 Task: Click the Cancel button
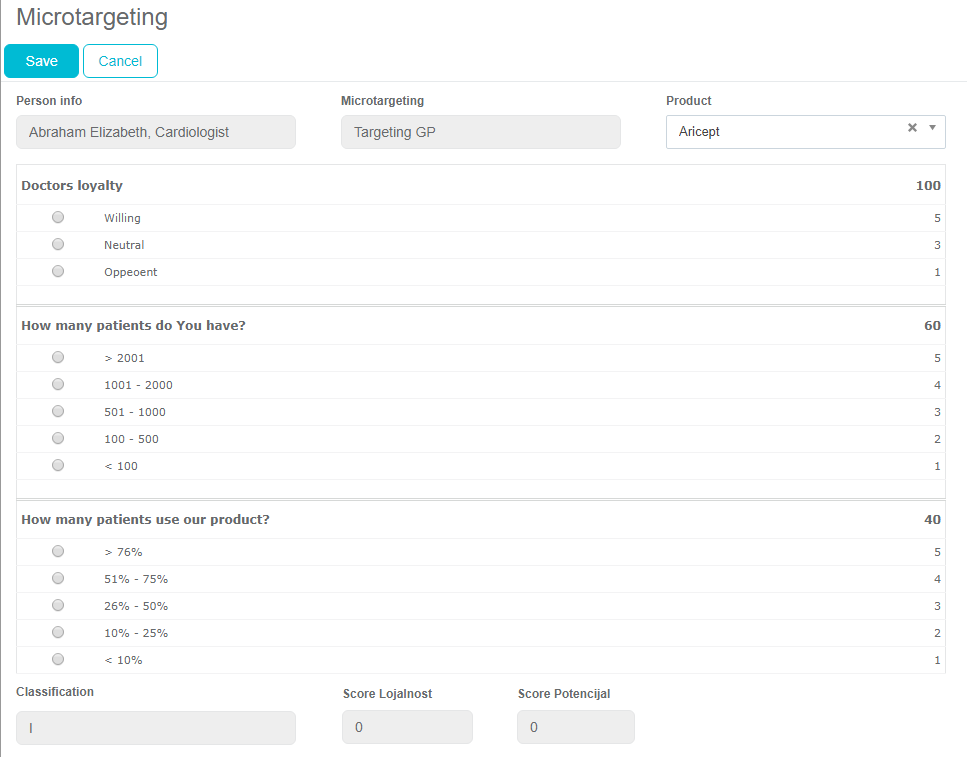point(120,61)
